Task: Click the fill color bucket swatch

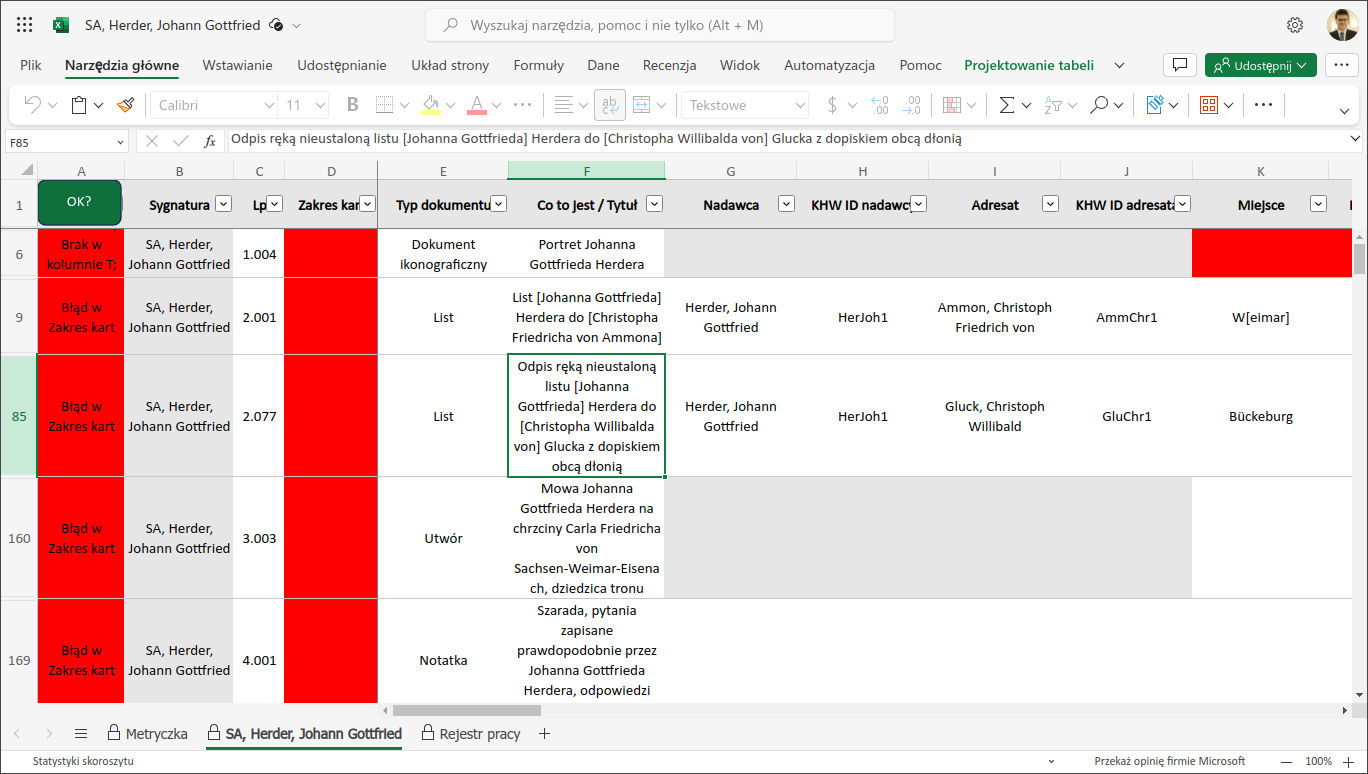Action: [x=431, y=105]
